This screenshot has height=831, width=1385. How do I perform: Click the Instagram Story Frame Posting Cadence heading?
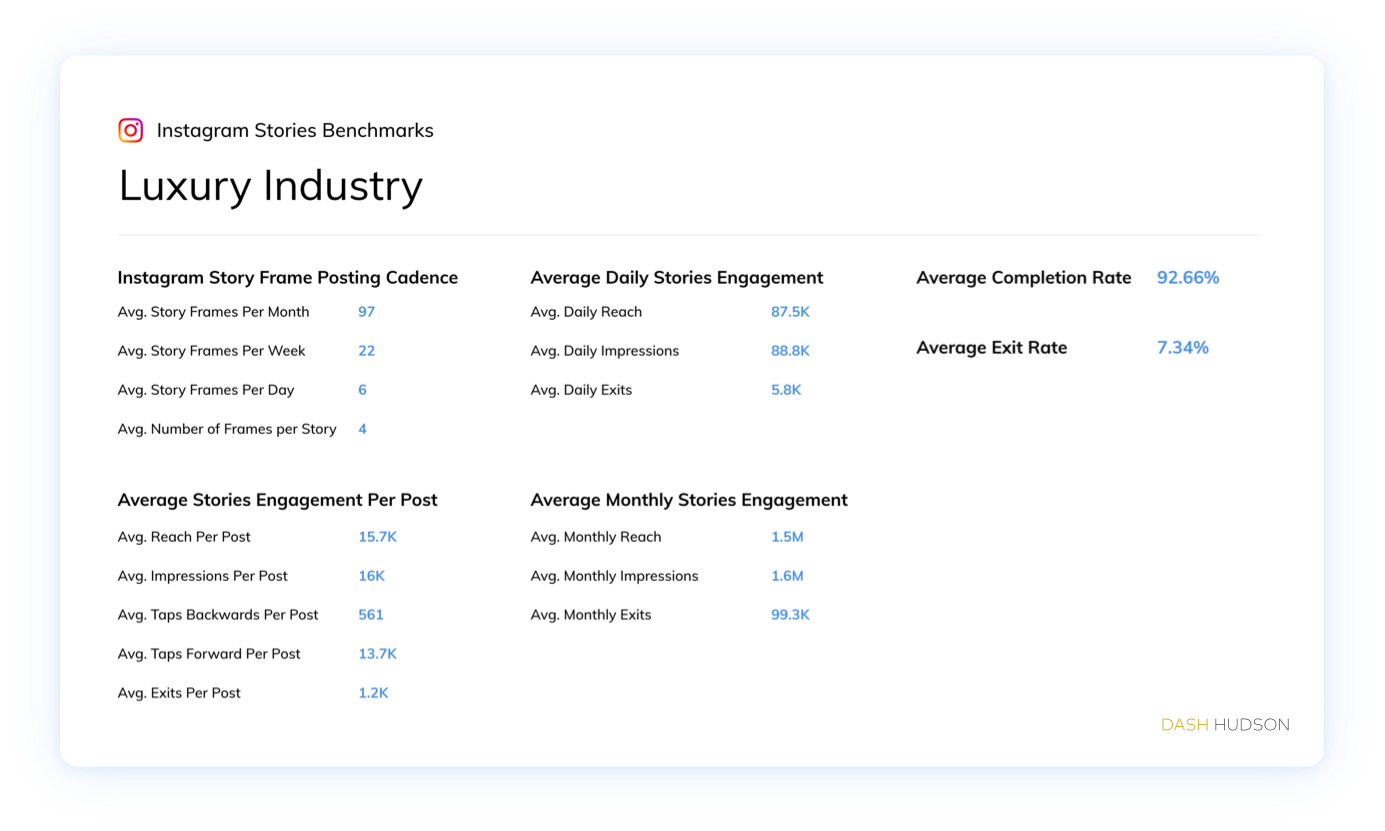[287, 278]
